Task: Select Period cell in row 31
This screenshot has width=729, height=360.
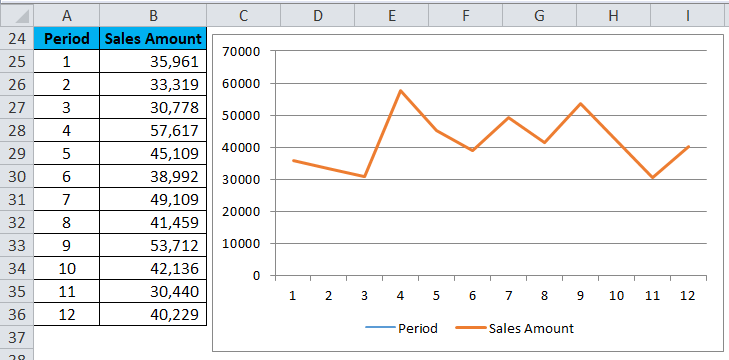Action: click(x=66, y=200)
